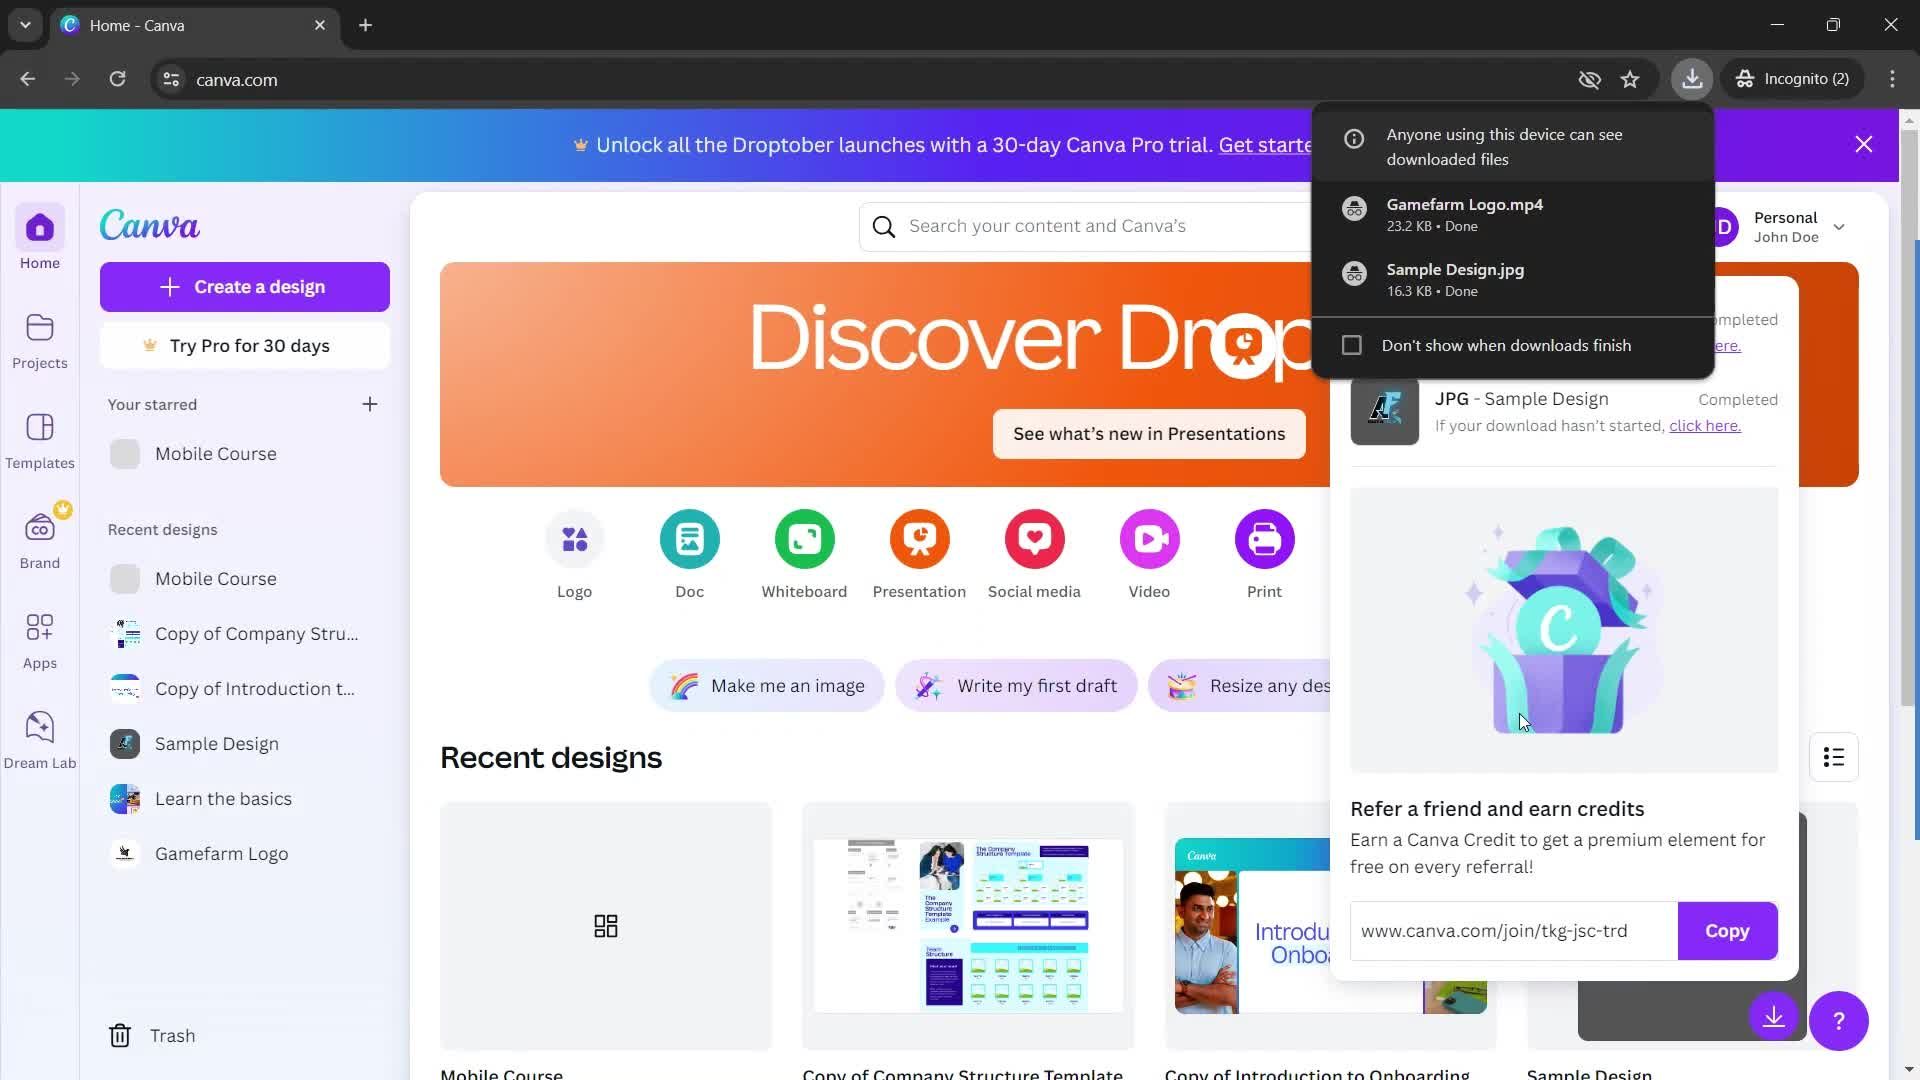This screenshot has width=1920, height=1080.
Task: Click Create a design button
Action: click(x=245, y=287)
